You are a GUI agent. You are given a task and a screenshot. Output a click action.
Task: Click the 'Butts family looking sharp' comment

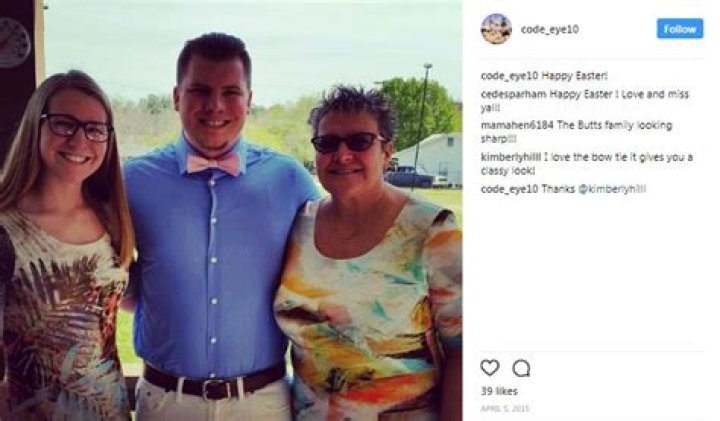pyautogui.click(x=576, y=131)
